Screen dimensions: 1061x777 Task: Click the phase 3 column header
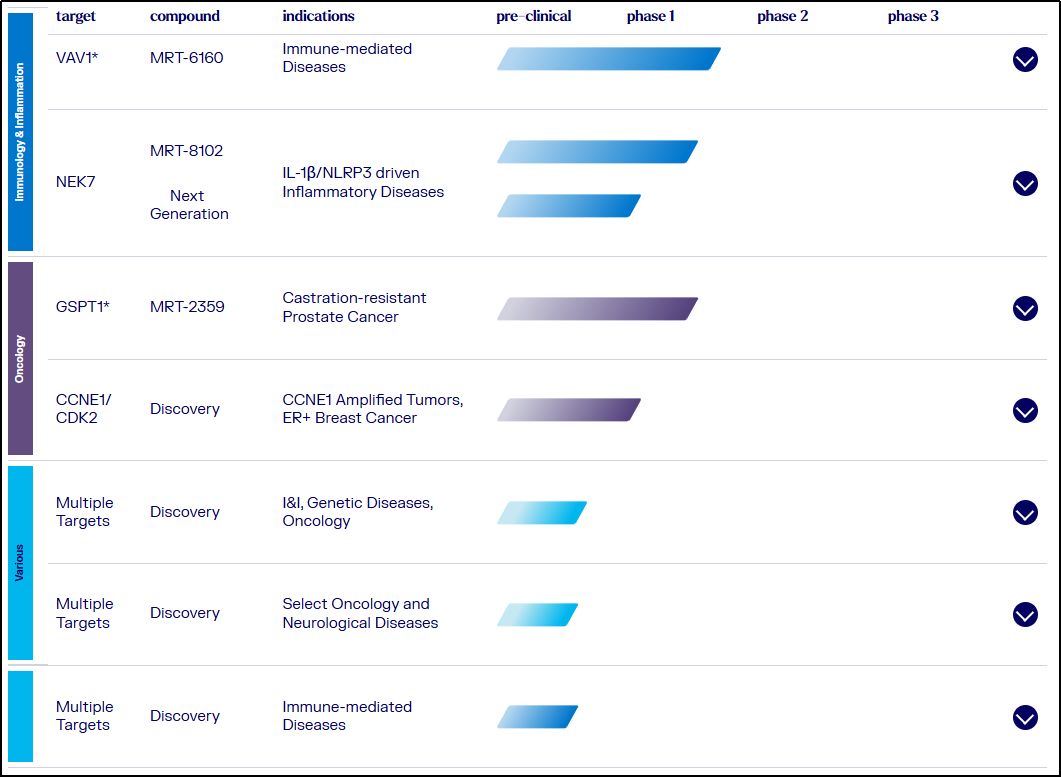tap(913, 16)
